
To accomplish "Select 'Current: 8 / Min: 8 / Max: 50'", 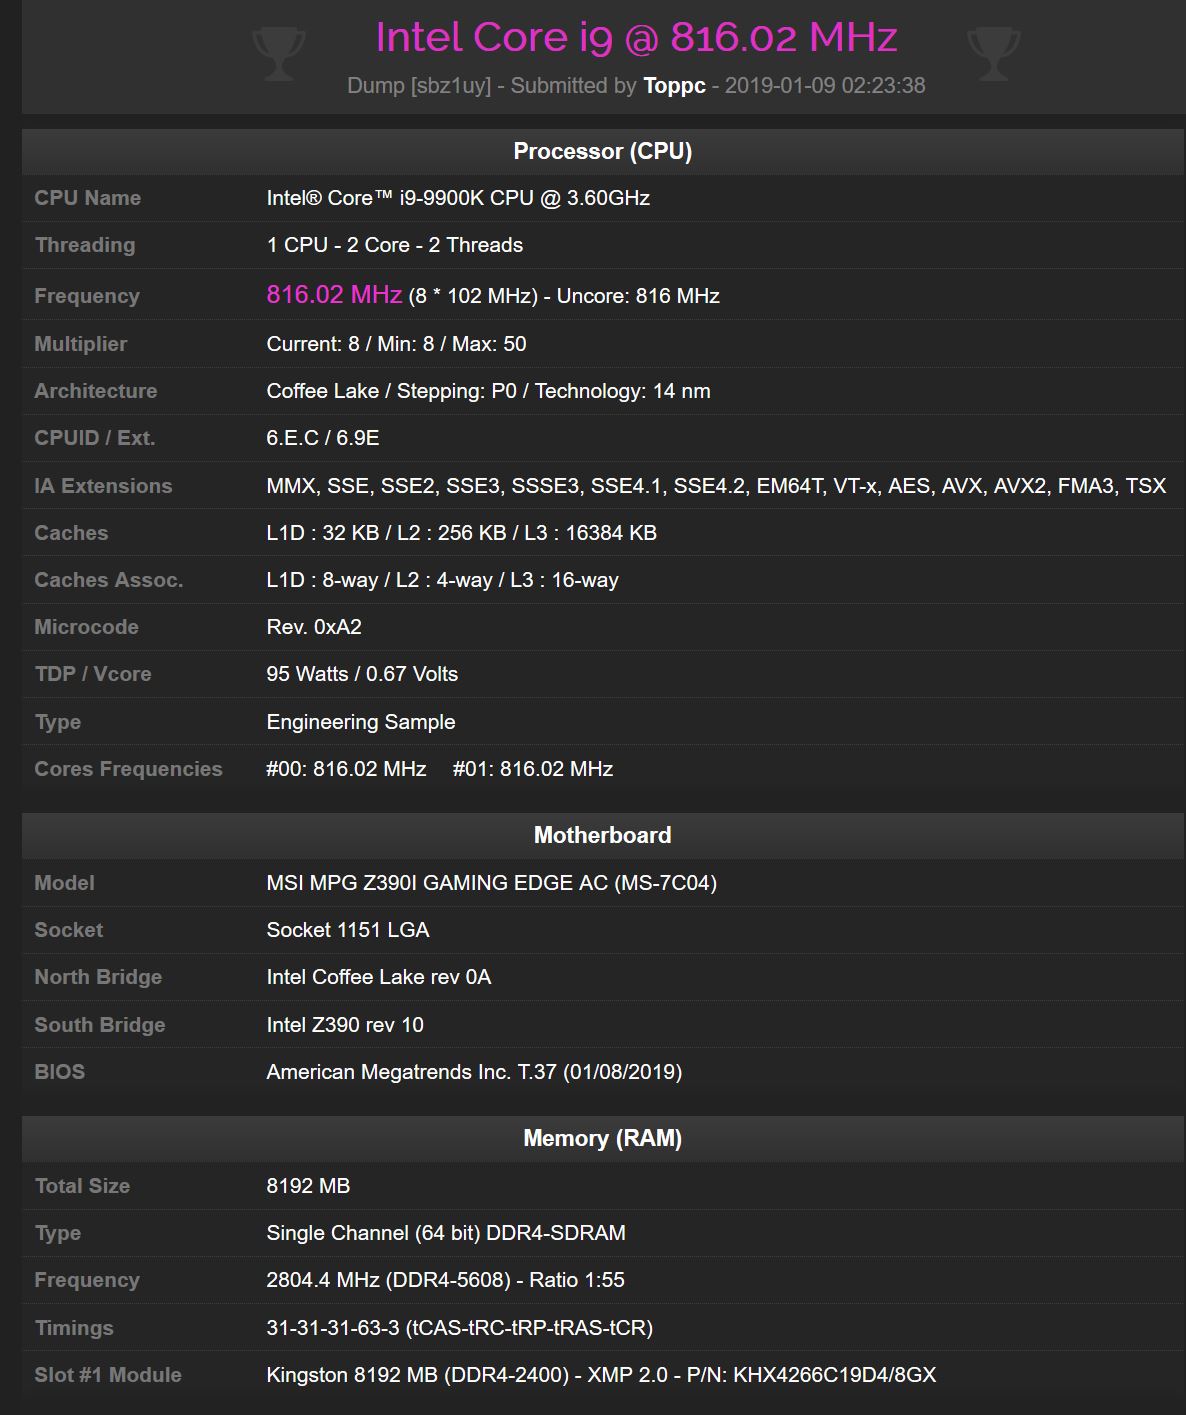I will point(396,344).
